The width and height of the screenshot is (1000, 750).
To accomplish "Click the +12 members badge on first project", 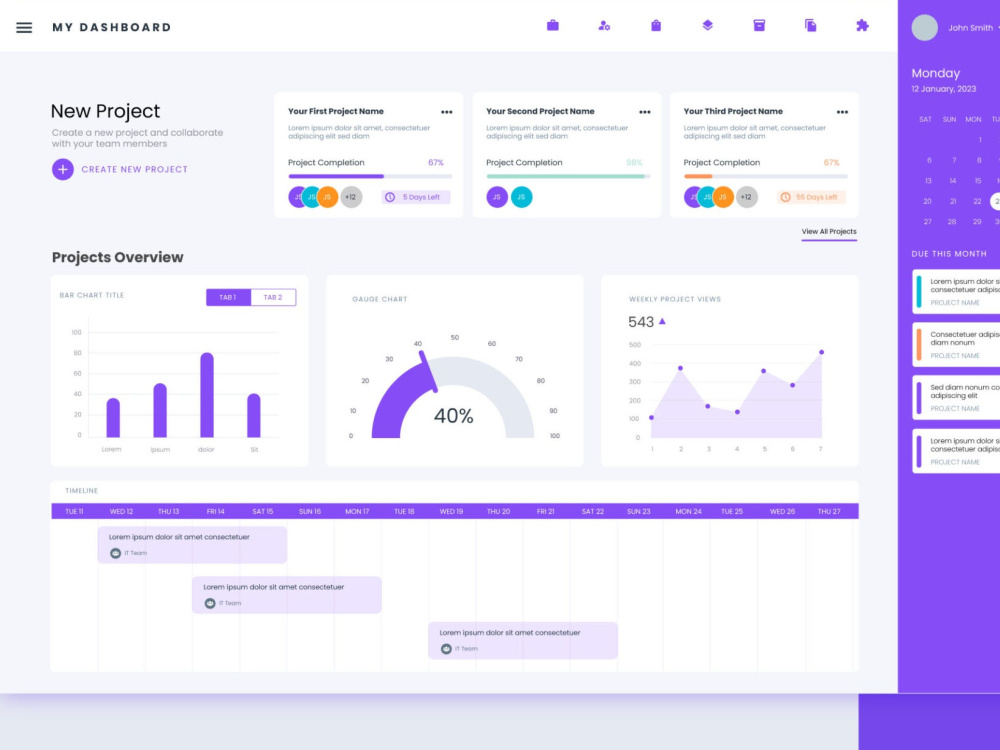I will (x=351, y=197).
